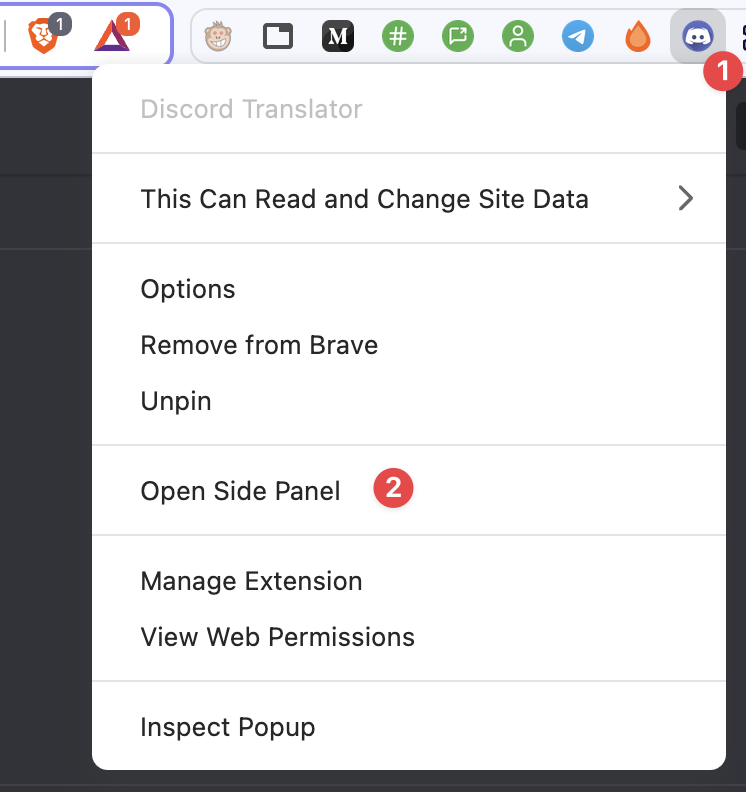Image resolution: width=746 pixels, height=792 pixels.
Task: Open the folder tab extension icon
Action: coord(278,36)
